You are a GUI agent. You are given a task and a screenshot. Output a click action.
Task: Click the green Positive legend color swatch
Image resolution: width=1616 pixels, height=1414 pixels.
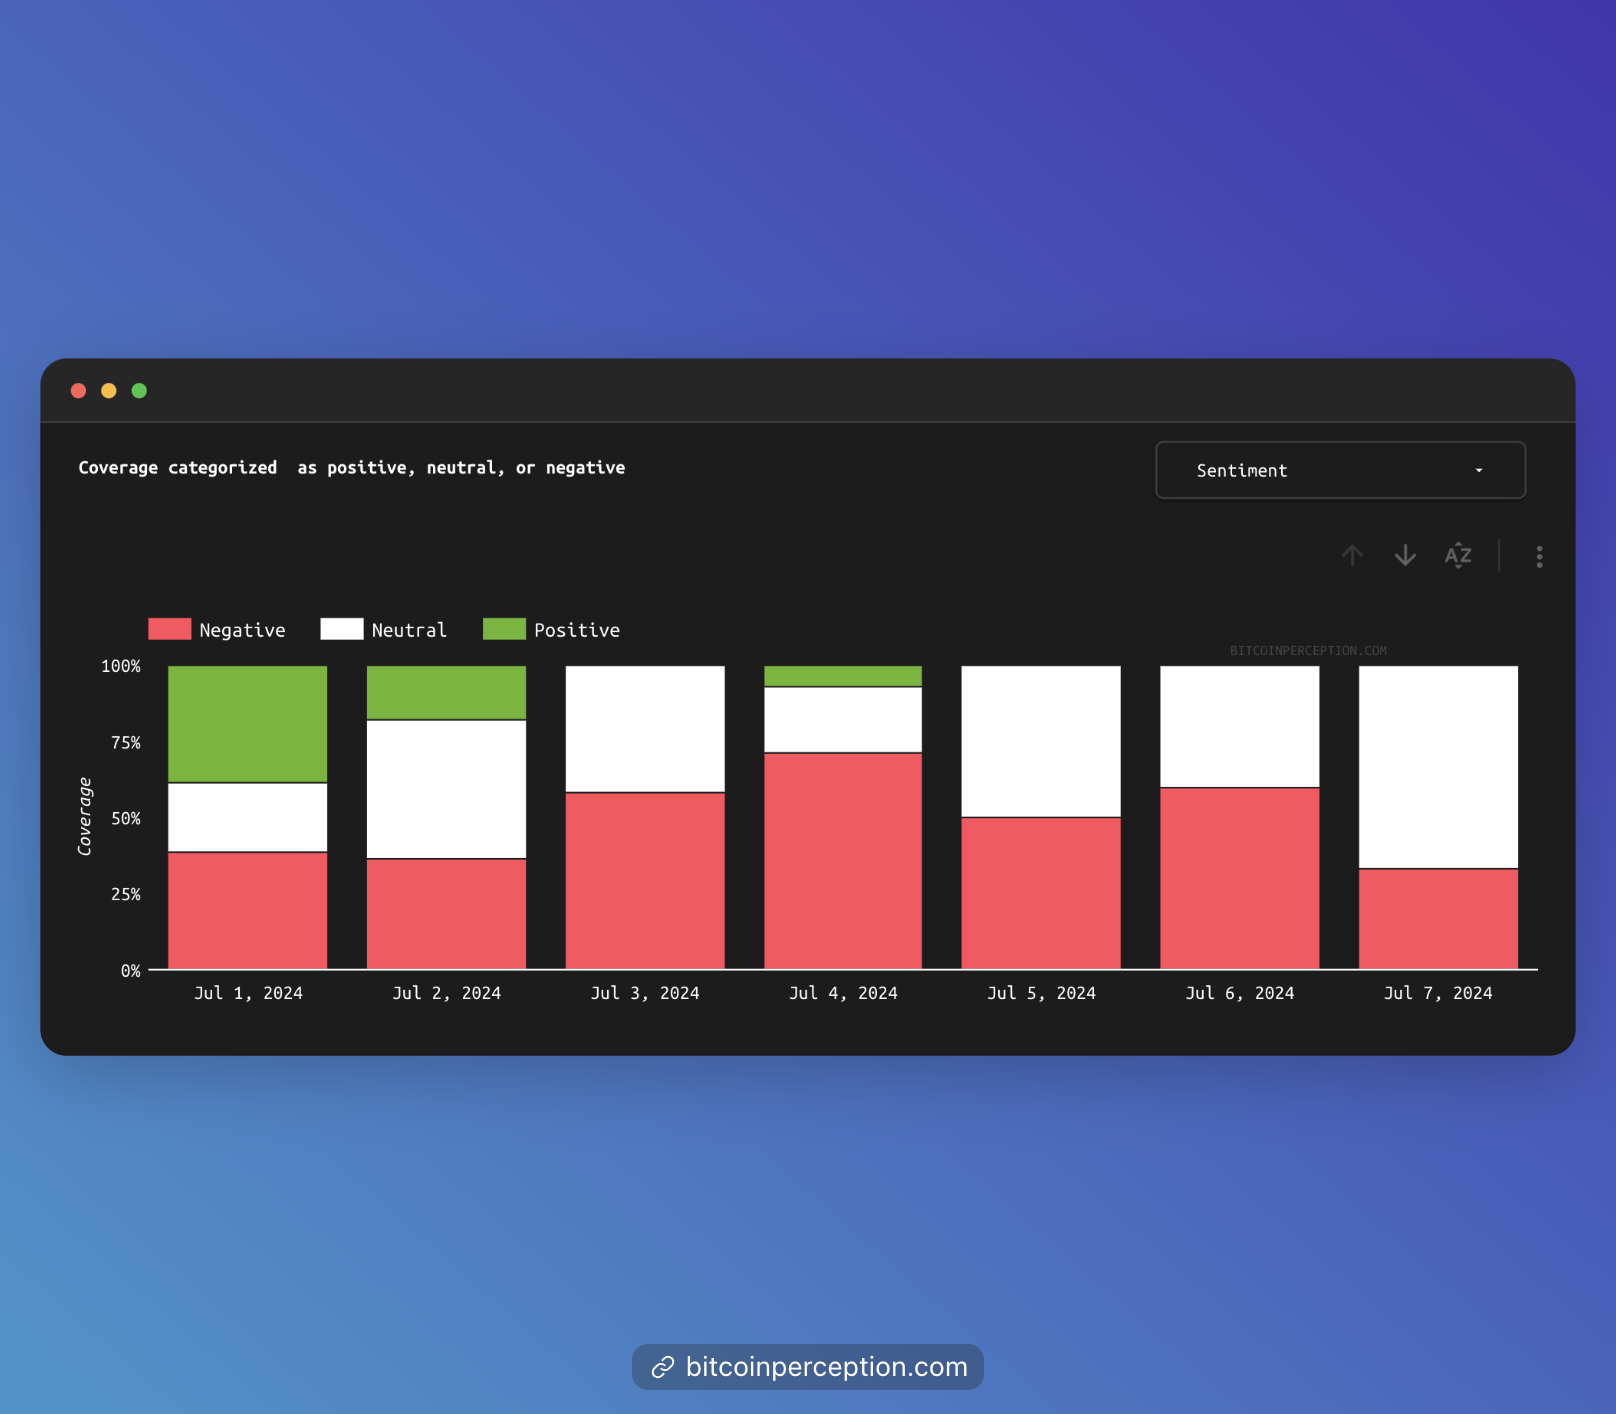(x=504, y=629)
